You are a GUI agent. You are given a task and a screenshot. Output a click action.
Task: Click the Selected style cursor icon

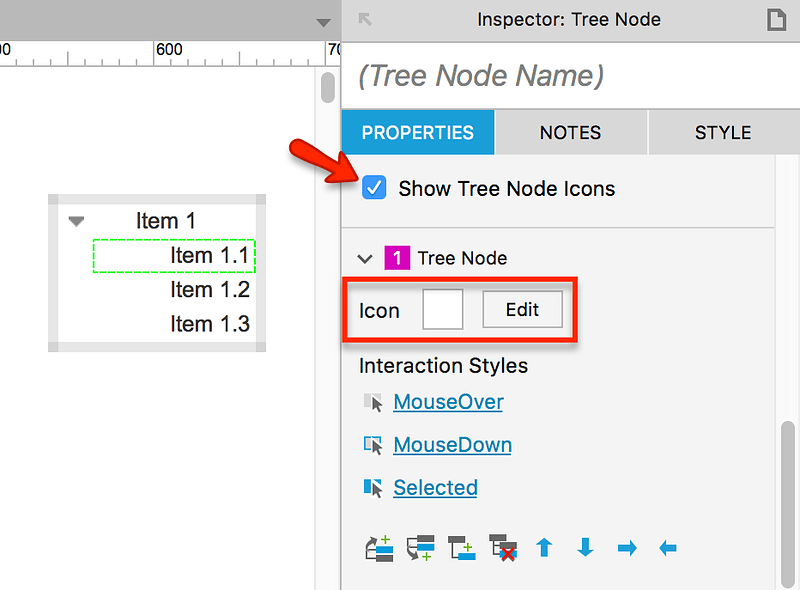[373, 488]
